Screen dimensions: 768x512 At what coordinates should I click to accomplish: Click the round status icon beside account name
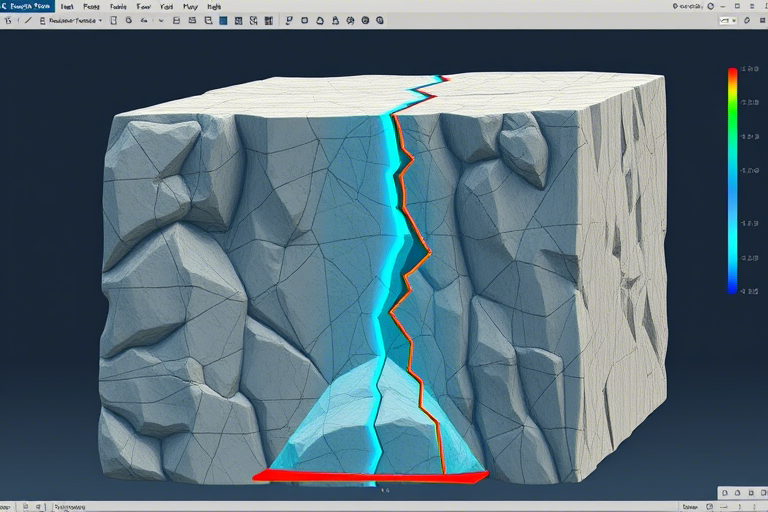click(711, 6)
